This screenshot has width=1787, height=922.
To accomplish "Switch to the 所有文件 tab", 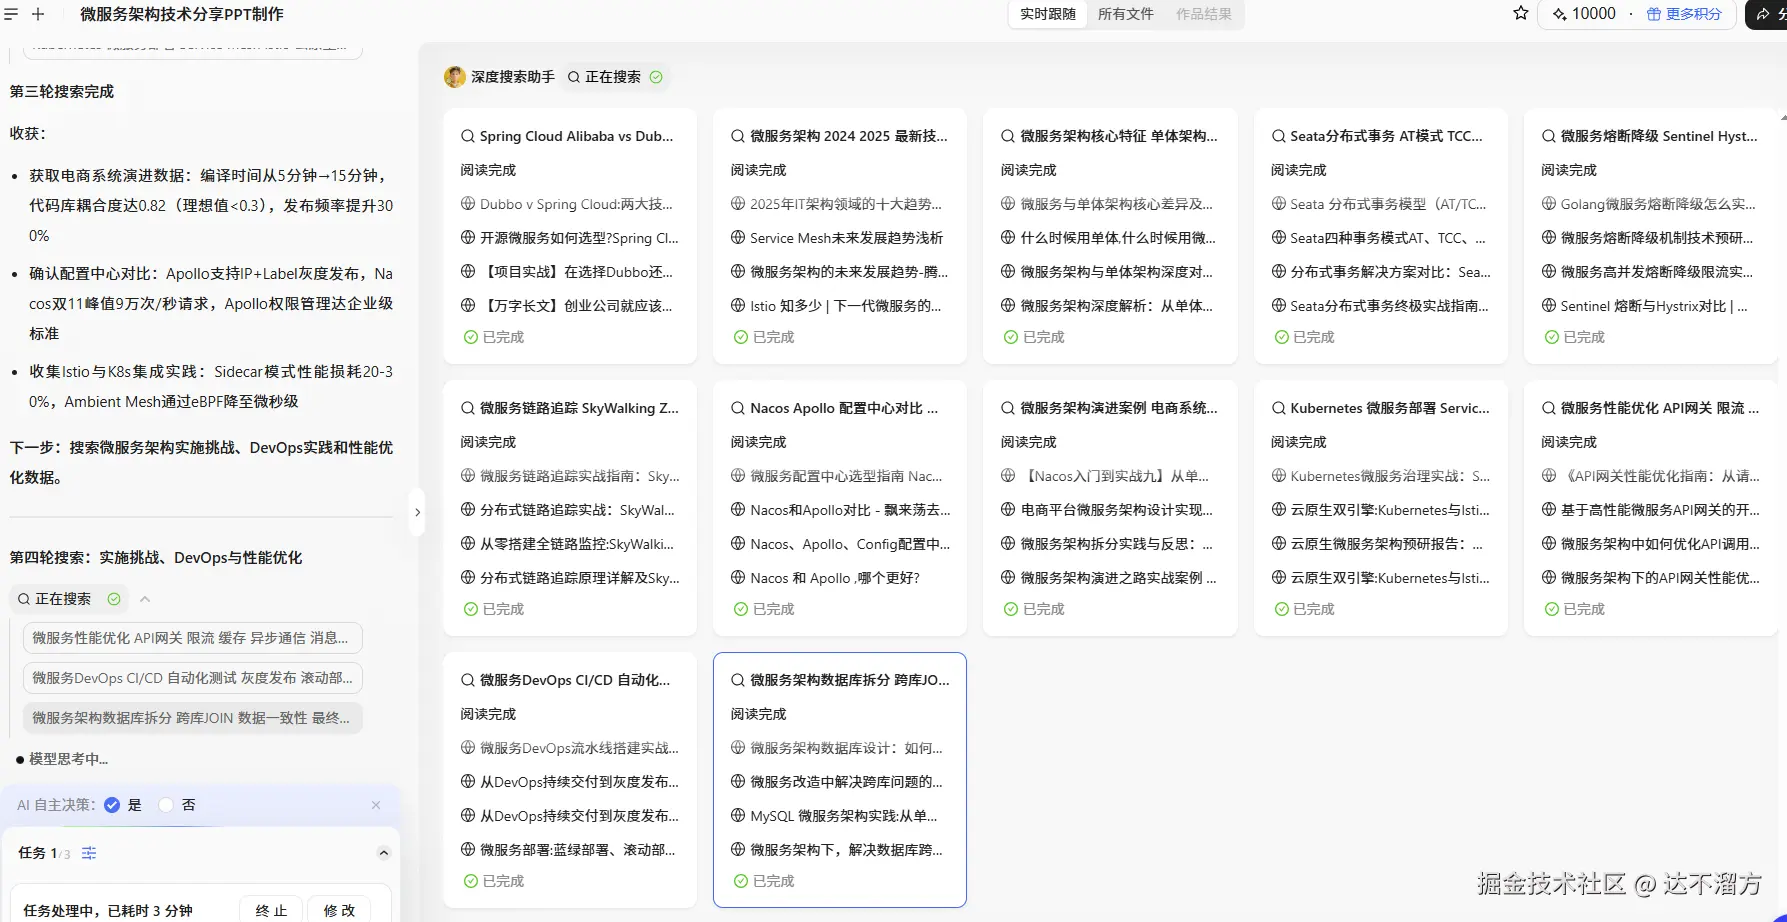I will (1126, 14).
